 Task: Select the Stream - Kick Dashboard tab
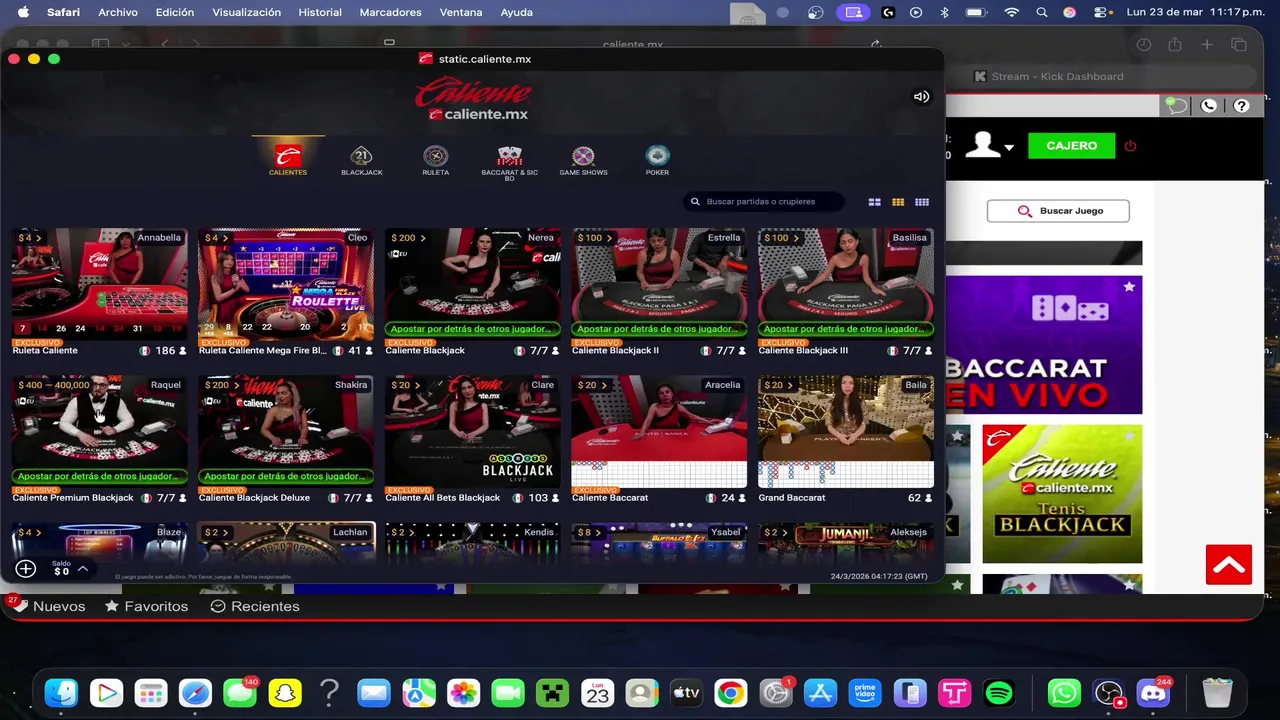tap(1048, 76)
